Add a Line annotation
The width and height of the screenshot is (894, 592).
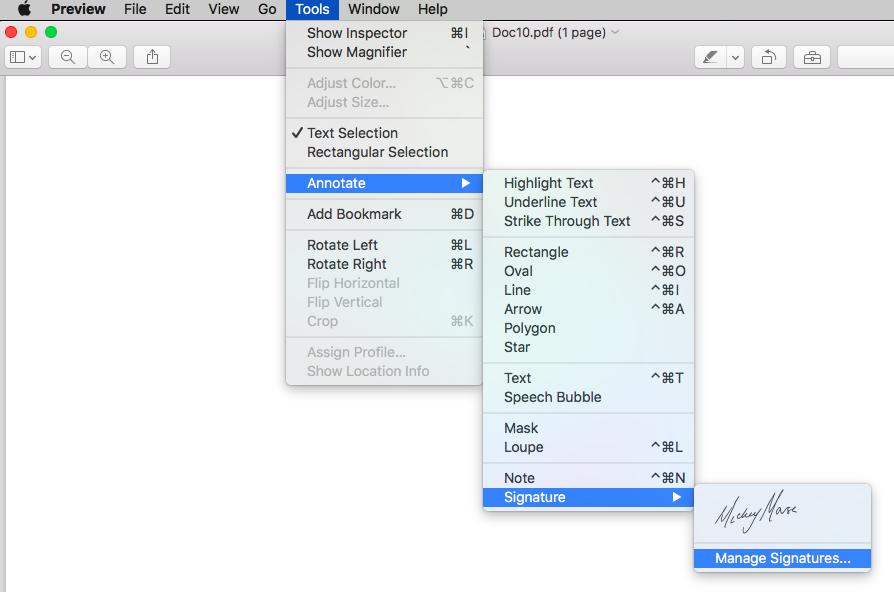(x=588, y=290)
